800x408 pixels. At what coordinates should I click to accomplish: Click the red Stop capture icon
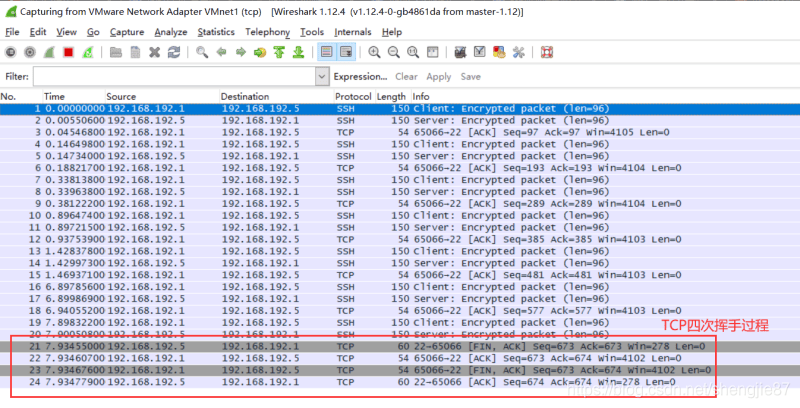point(69,52)
